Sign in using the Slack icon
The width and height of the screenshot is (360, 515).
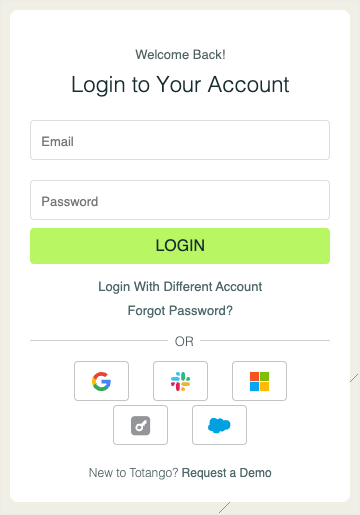(180, 381)
